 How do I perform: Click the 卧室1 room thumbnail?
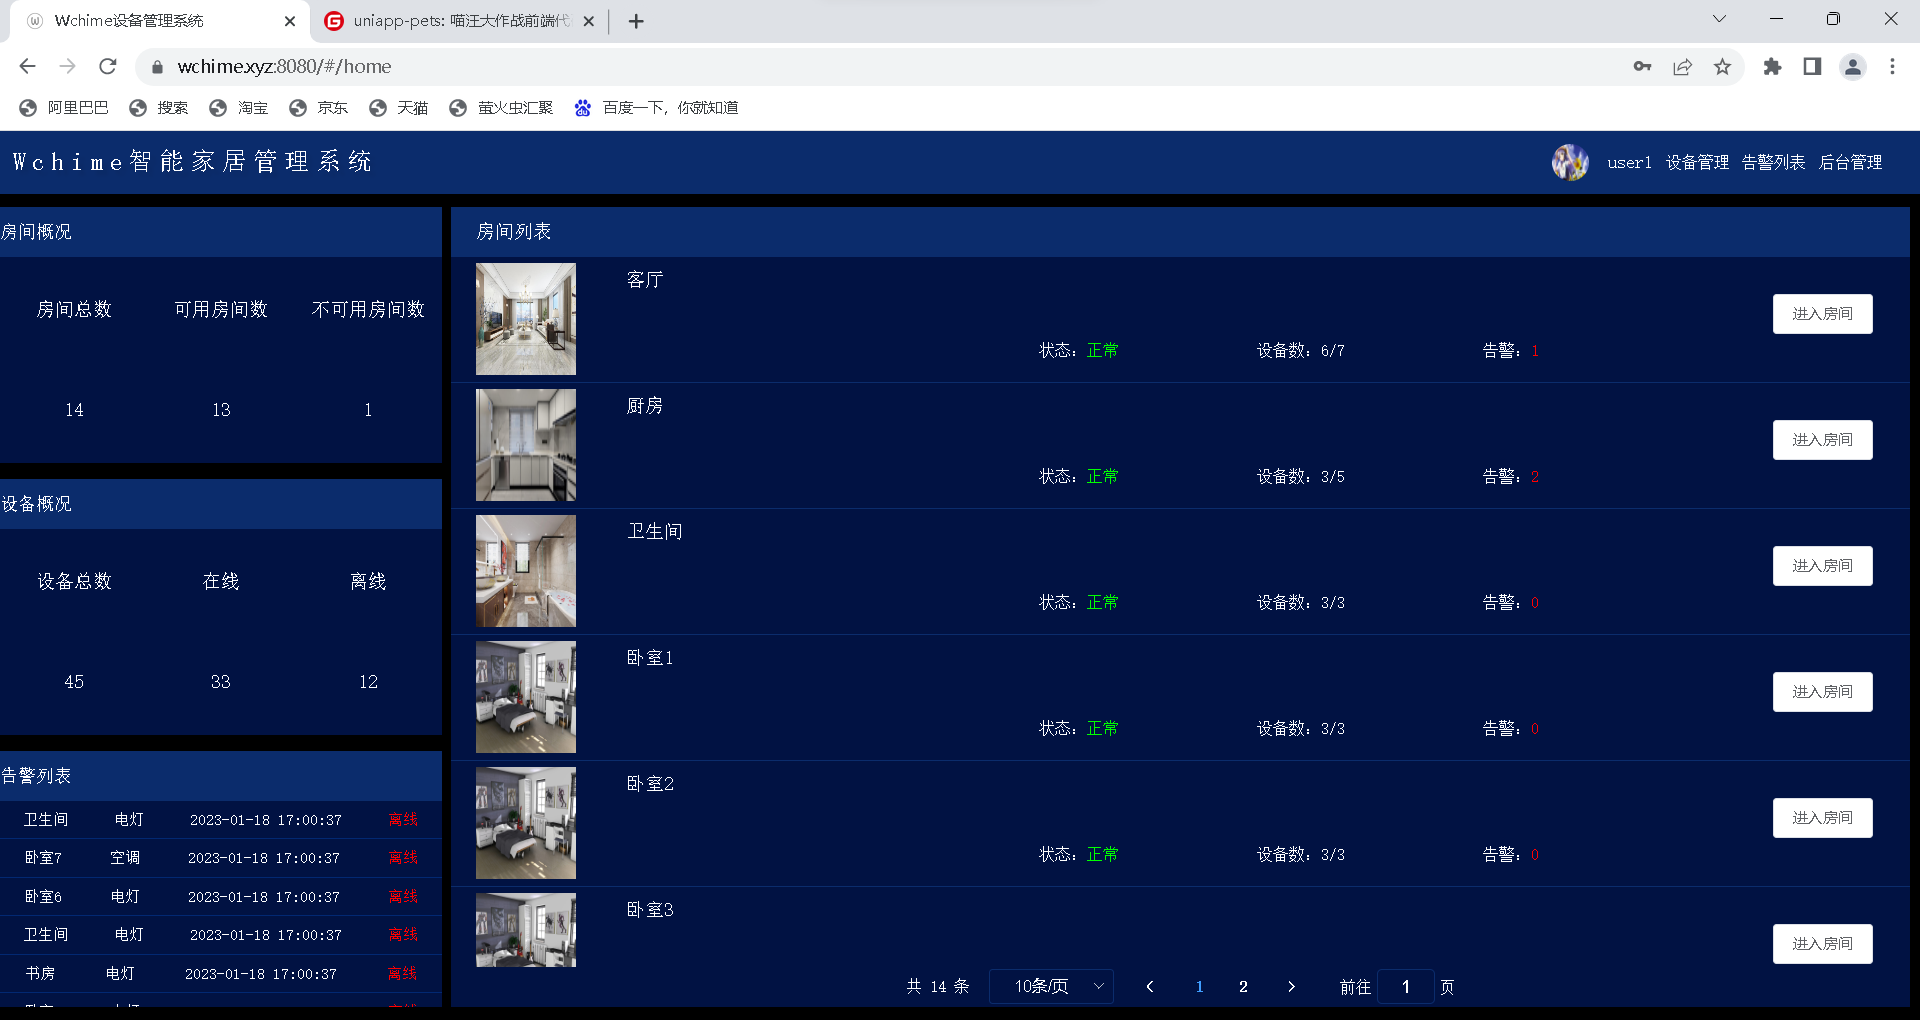526,697
